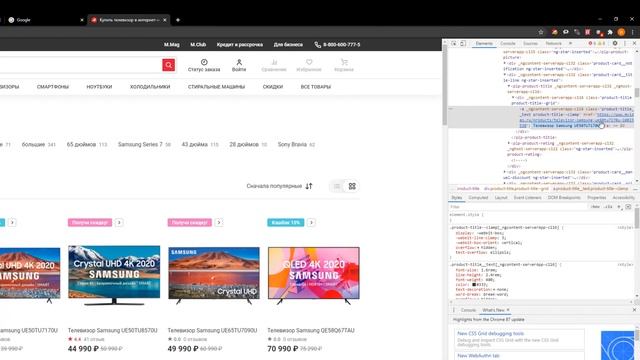Open Телевизор Samsung UE50TU8570U product title

pos(112,330)
